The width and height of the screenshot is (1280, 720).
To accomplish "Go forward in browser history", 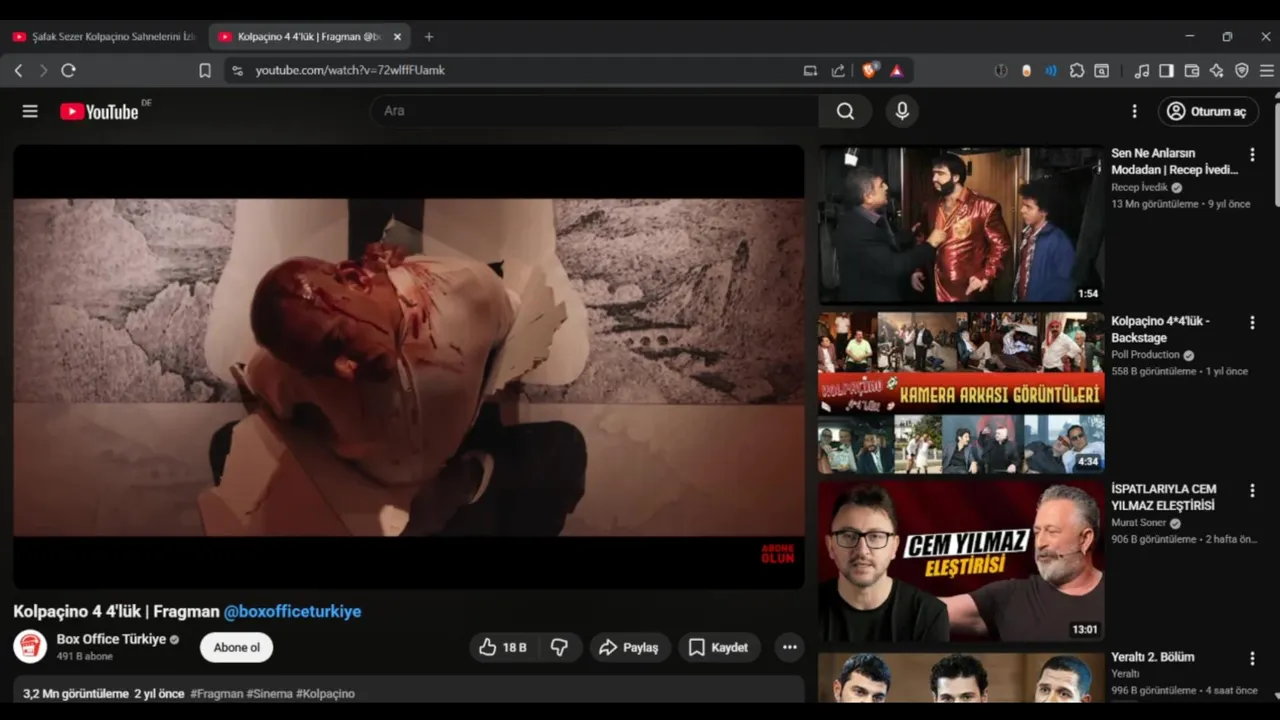I will pyautogui.click(x=43, y=70).
